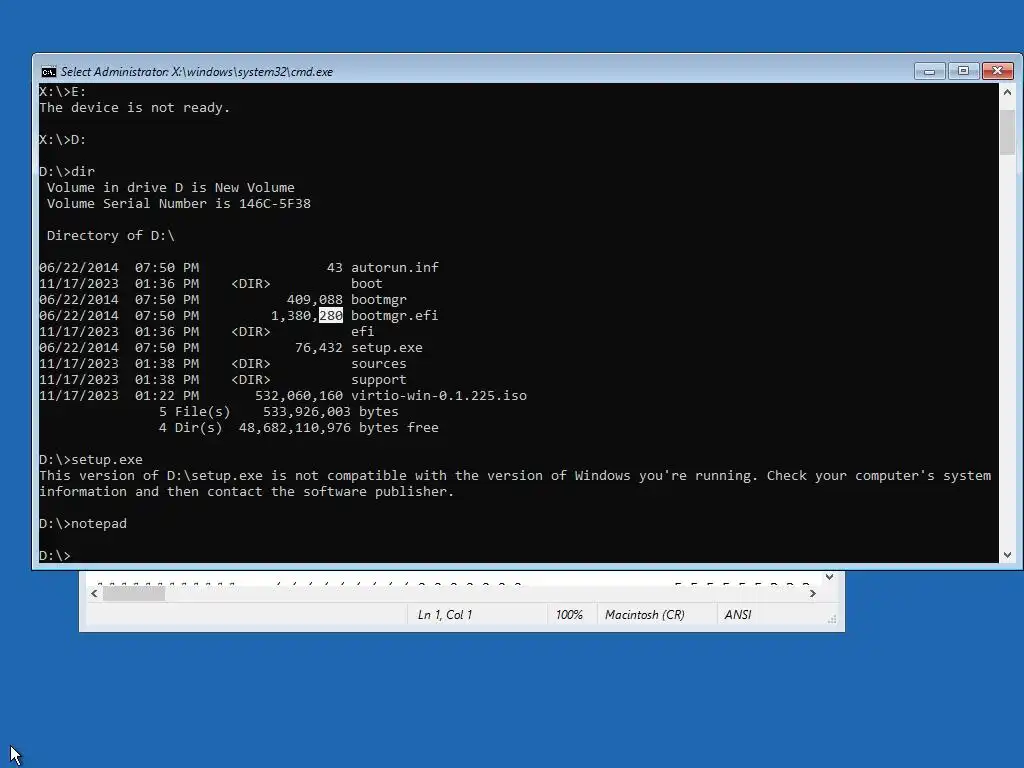The image size is (1024, 768).
Task: Click the 'boot' directory entry
Action: pos(366,283)
